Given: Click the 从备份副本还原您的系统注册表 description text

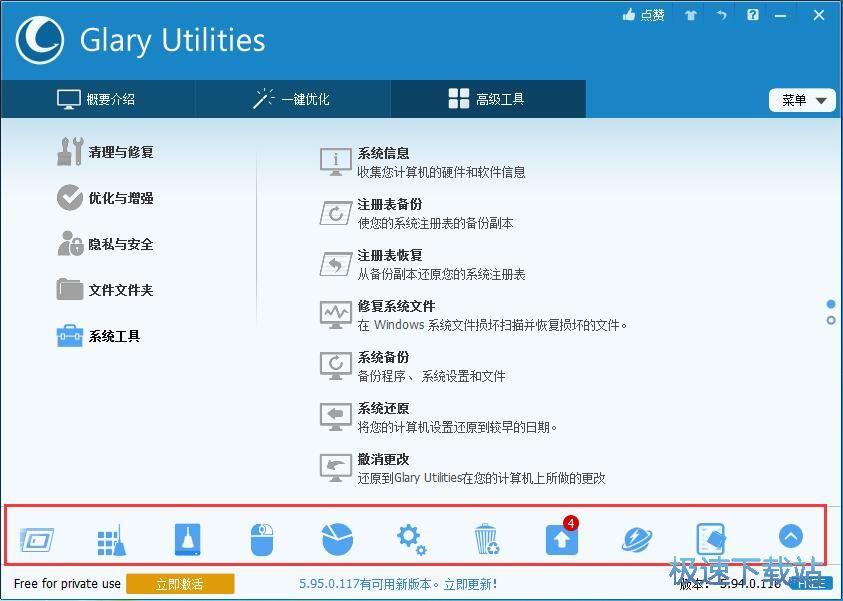Looking at the screenshot, I should (441, 274).
